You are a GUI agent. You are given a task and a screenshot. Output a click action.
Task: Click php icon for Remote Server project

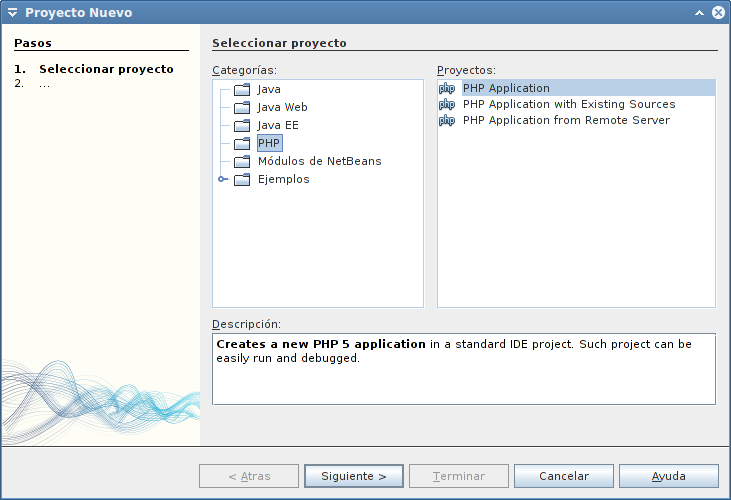point(447,120)
